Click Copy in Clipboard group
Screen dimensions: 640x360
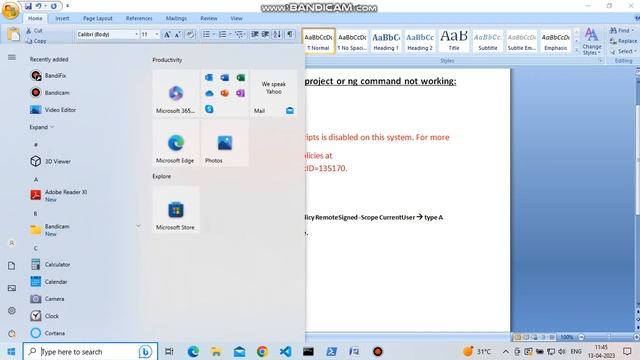[36, 41]
